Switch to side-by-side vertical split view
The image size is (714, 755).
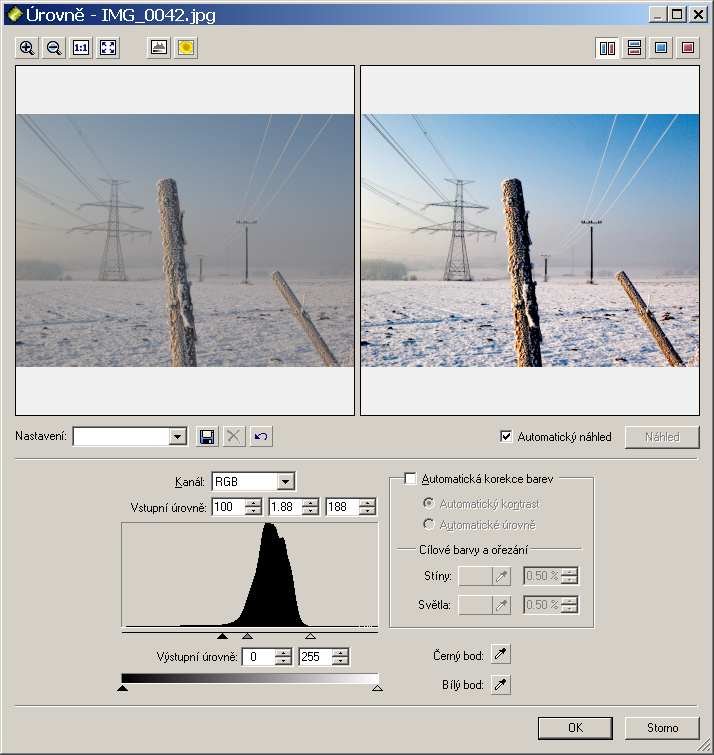click(608, 48)
